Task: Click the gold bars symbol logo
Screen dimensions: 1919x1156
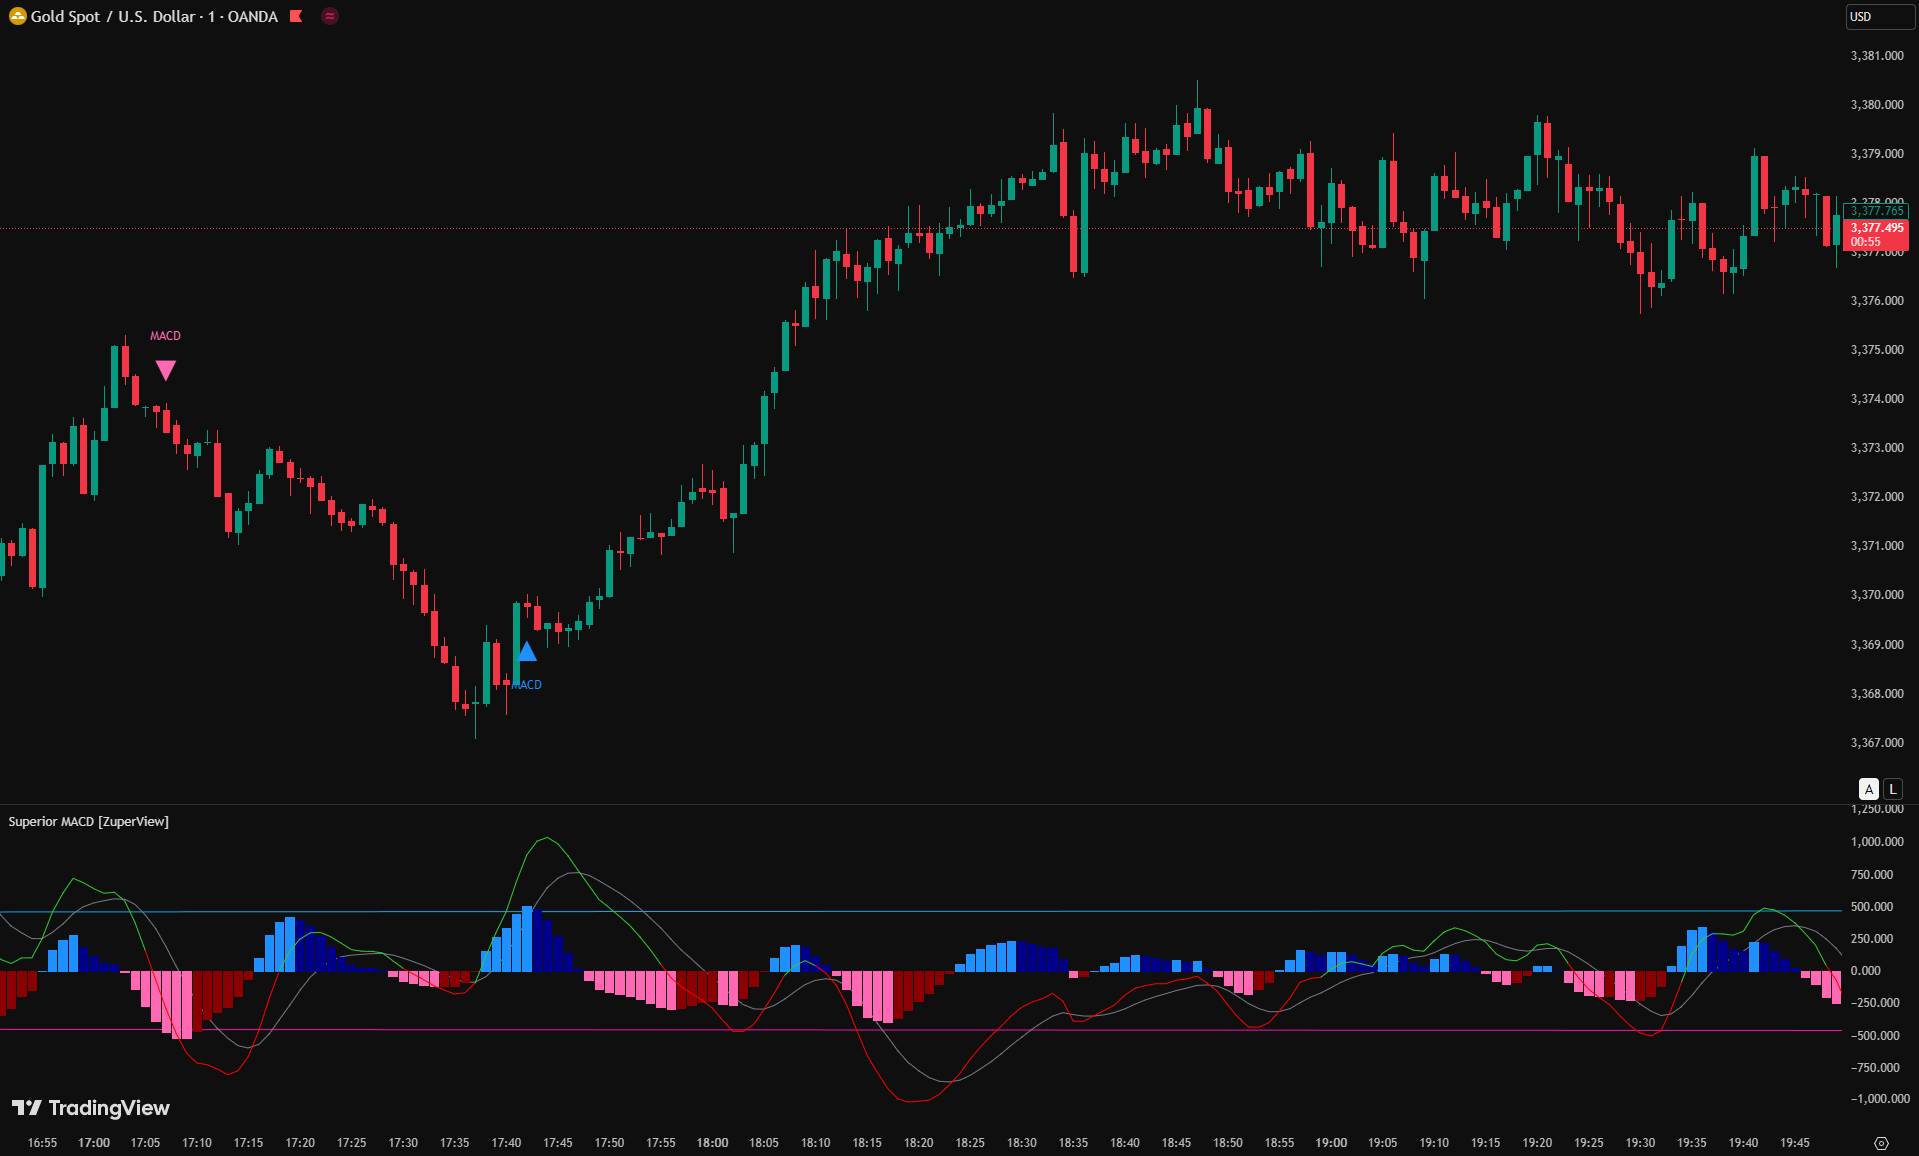Action: point(17,16)
